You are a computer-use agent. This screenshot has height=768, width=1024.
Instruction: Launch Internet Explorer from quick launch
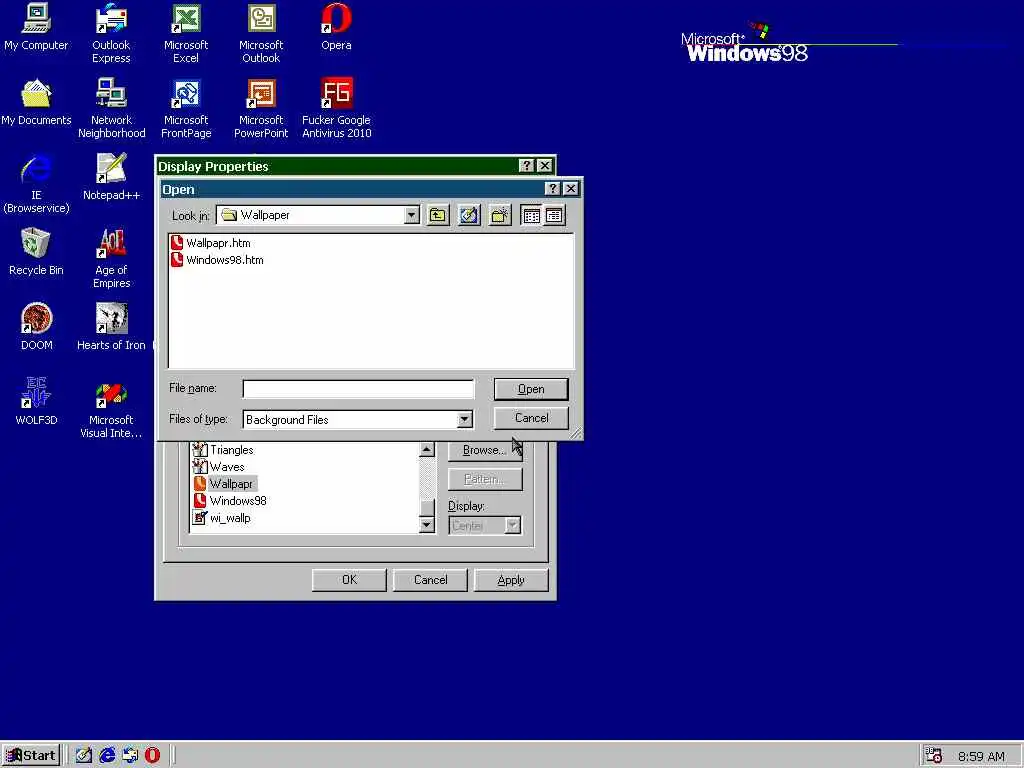click(107, 756)
